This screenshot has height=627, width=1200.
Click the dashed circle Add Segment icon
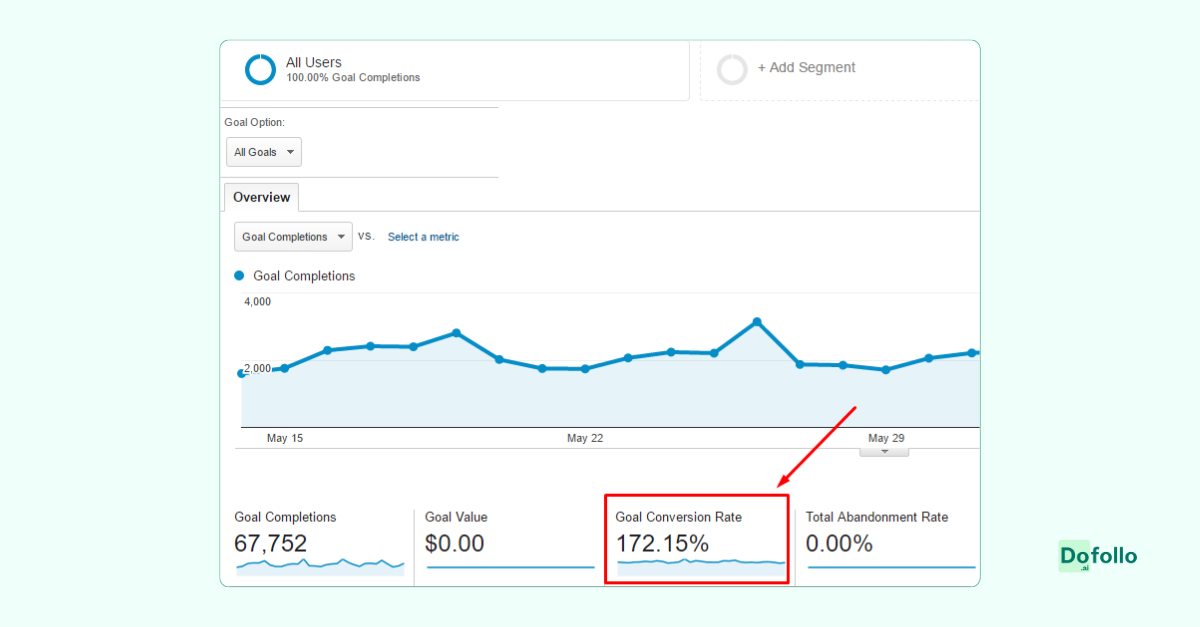coord(733,69)
